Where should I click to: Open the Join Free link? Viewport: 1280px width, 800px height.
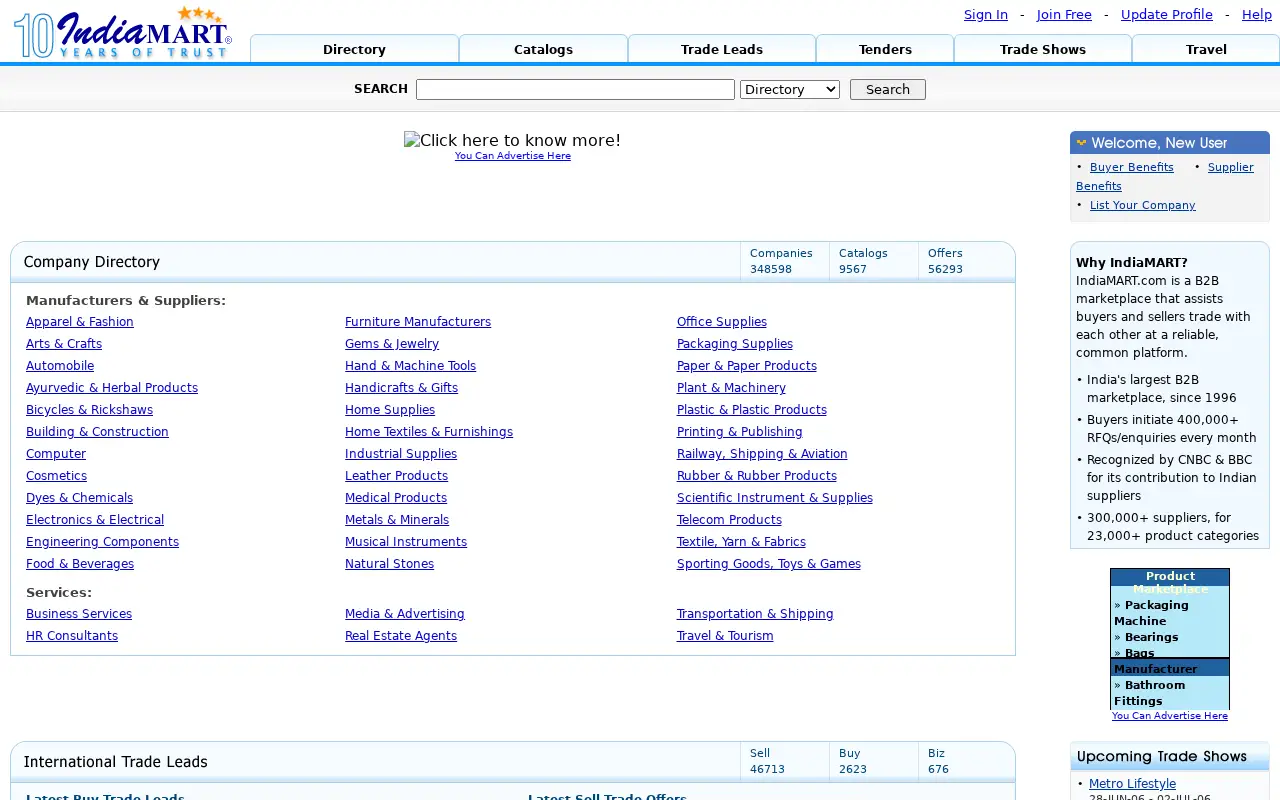1064,14
